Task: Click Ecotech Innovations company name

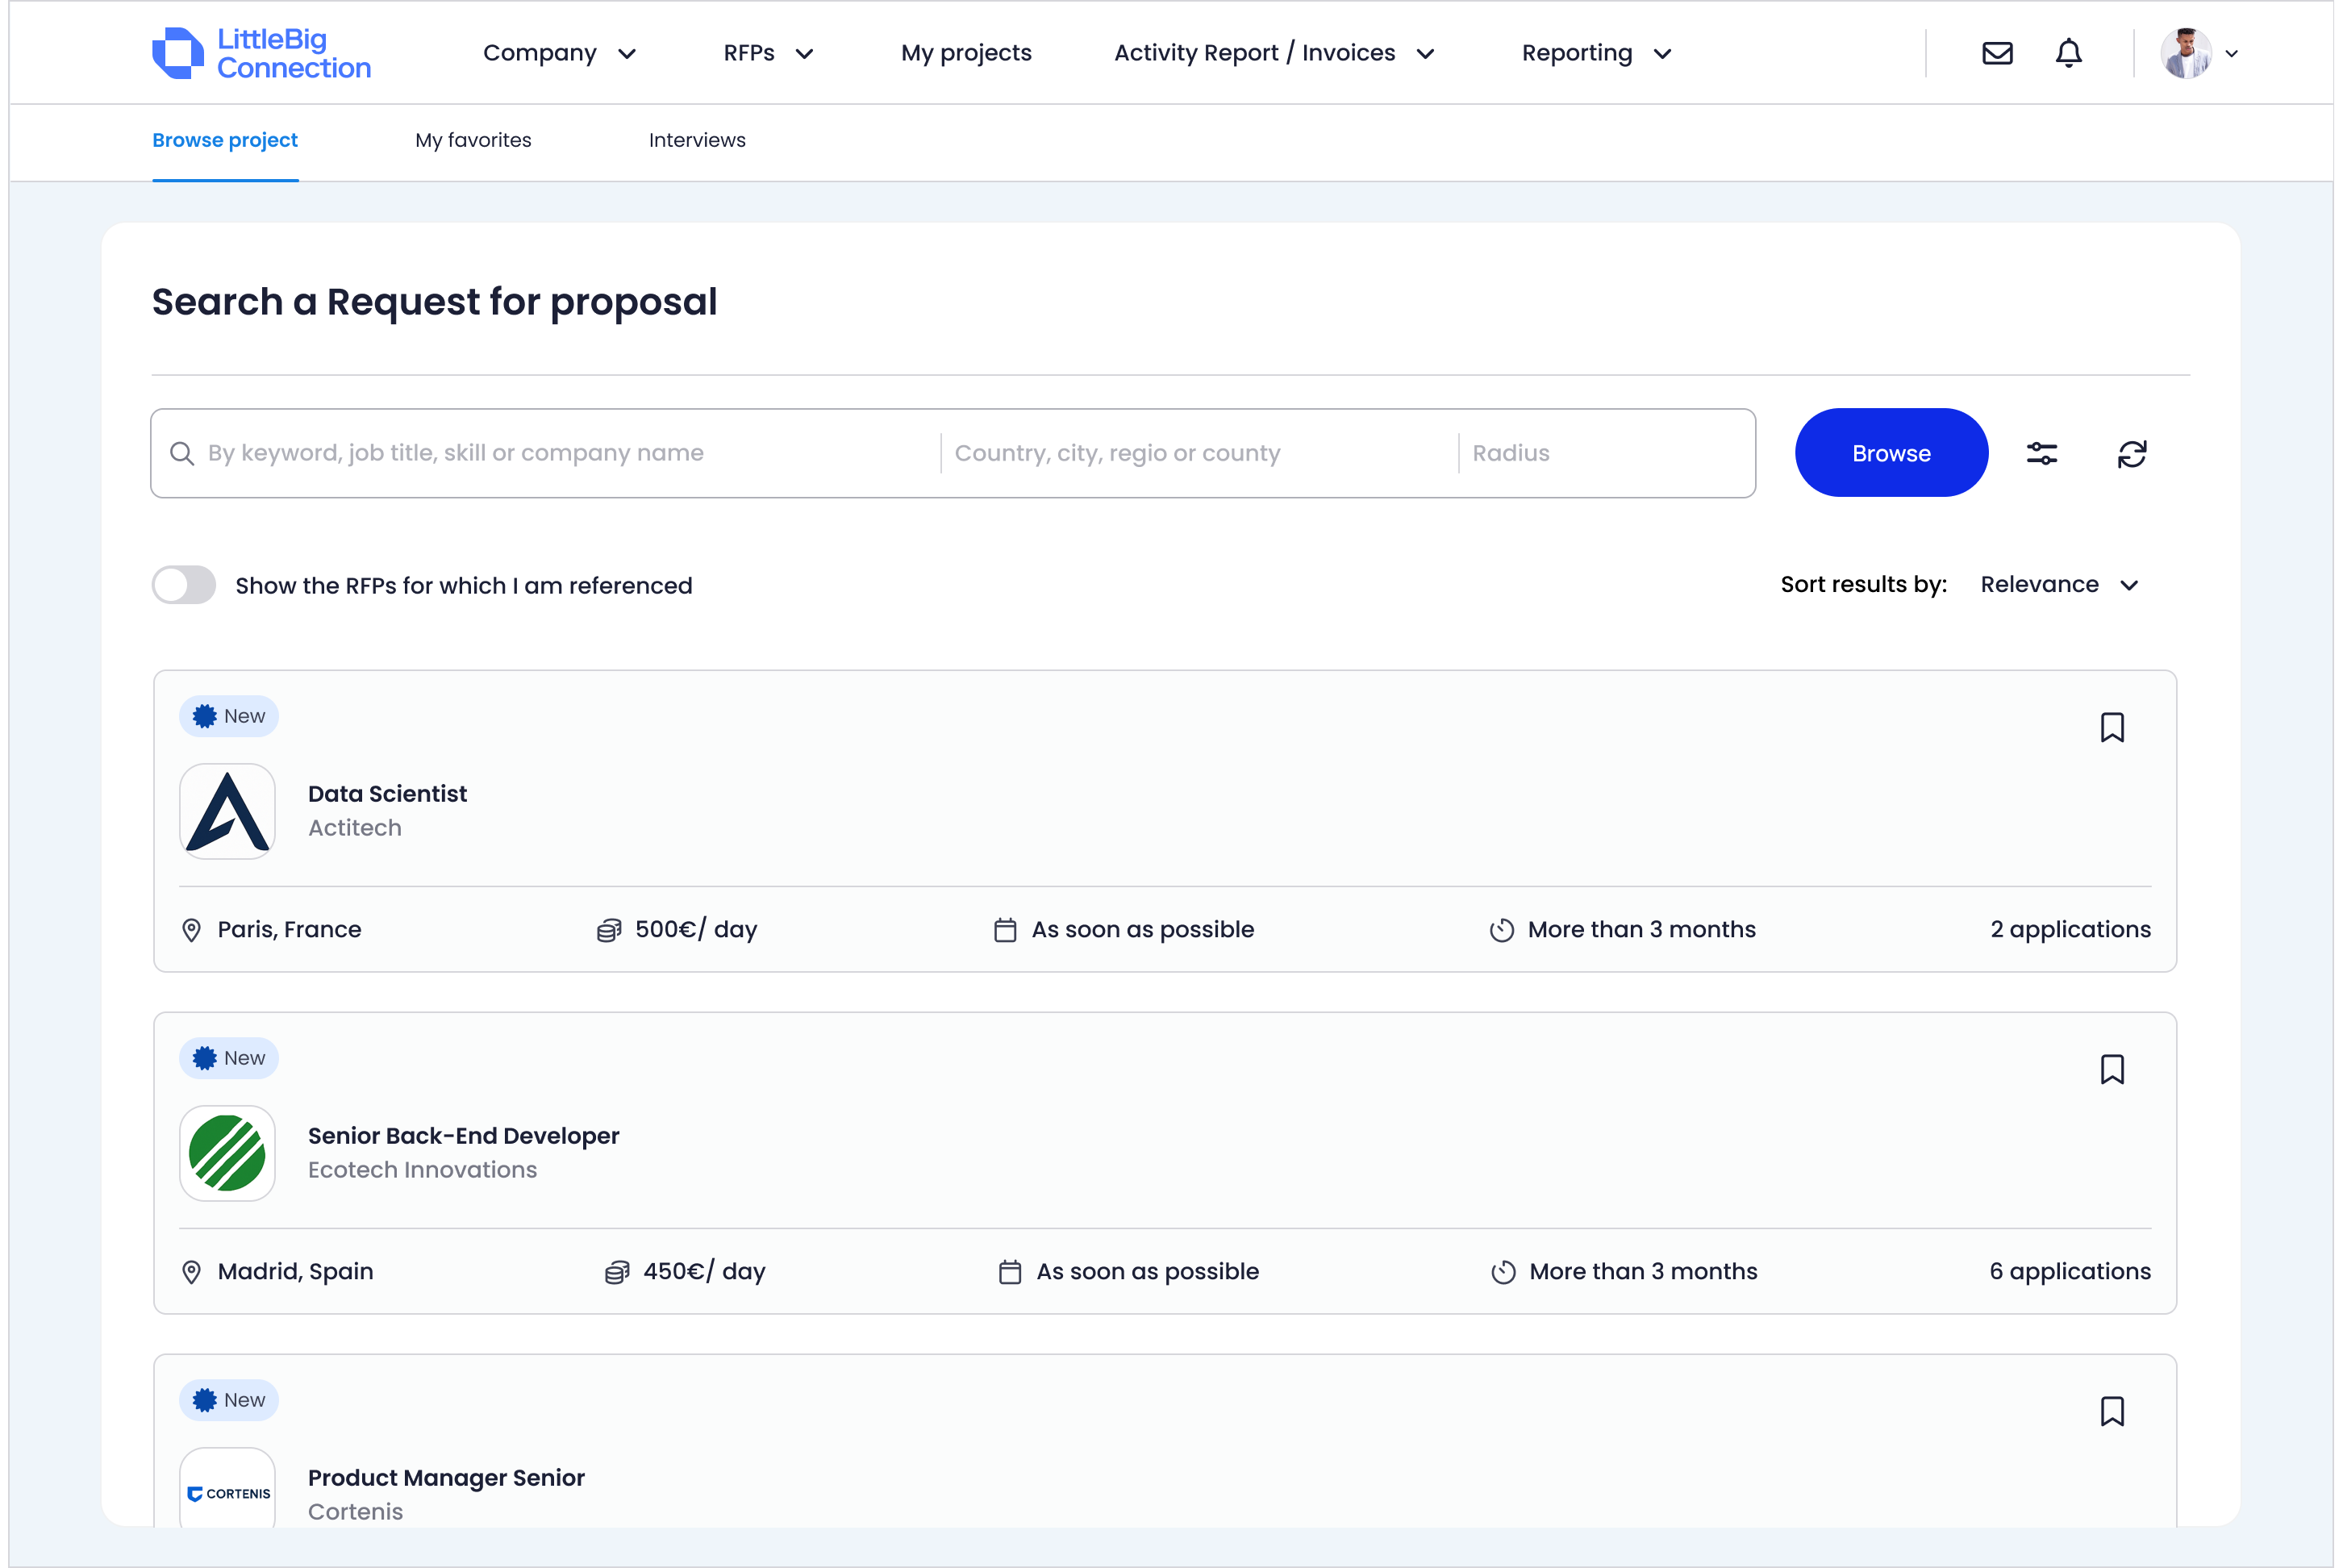Action: point(422,1170)
